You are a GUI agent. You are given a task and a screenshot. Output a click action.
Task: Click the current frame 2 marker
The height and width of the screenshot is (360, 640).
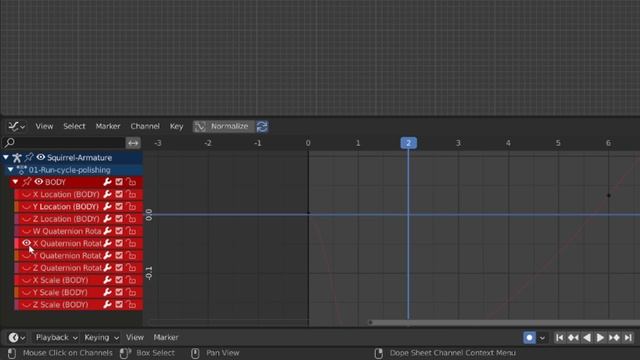[x=408, y=143]
